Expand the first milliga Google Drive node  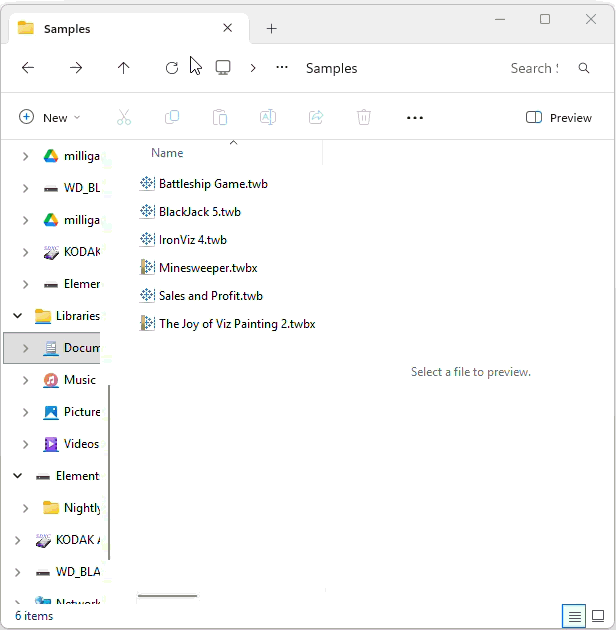coord(25,156)
